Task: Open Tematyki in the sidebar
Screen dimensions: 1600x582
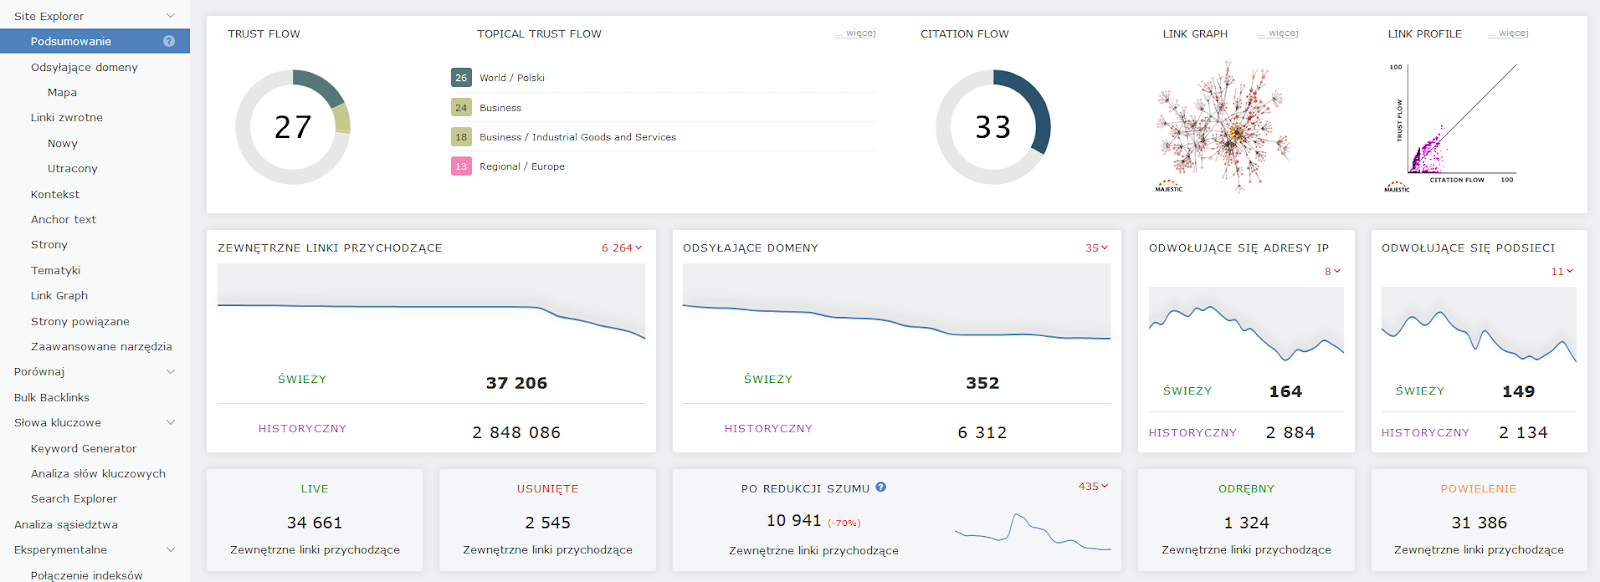Action: (55, 270)
